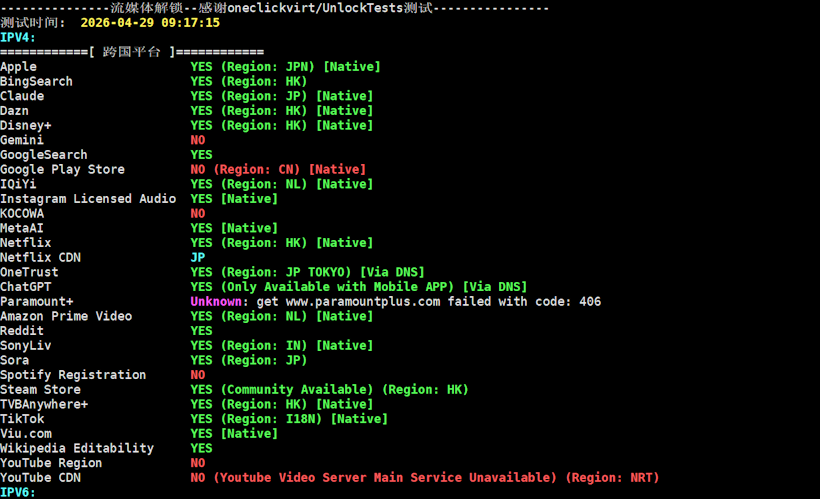820x499 pixels.
Task: Click the timestamp 2026-04-29 09:17:15
Action: 149,22
